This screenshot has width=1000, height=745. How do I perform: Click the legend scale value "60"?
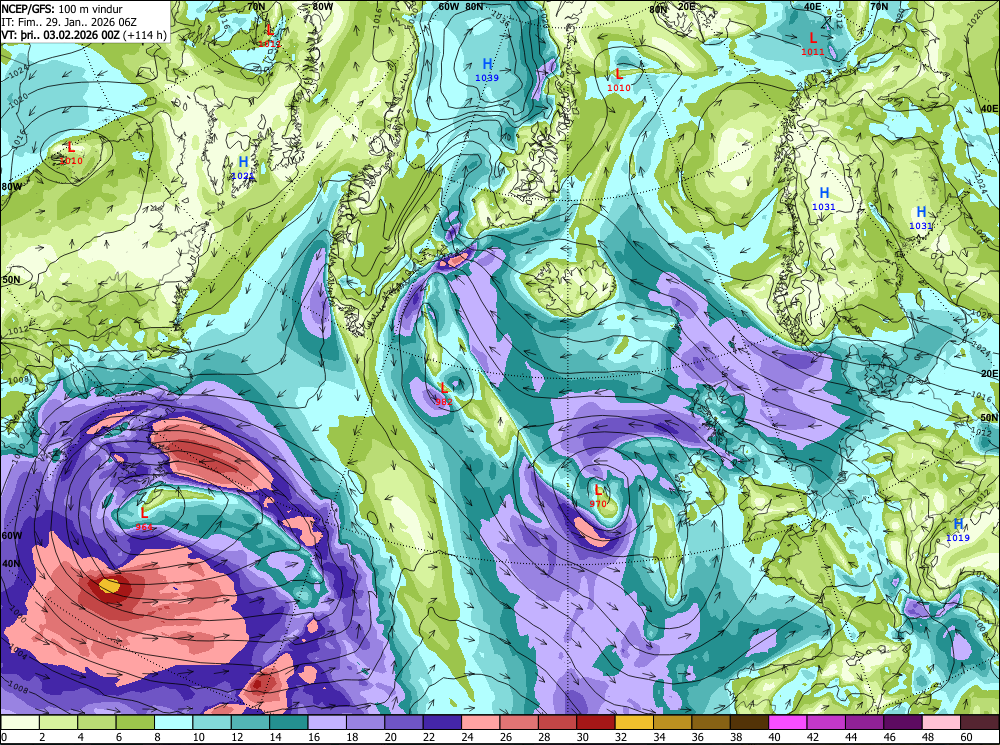(x=966, y=737)
